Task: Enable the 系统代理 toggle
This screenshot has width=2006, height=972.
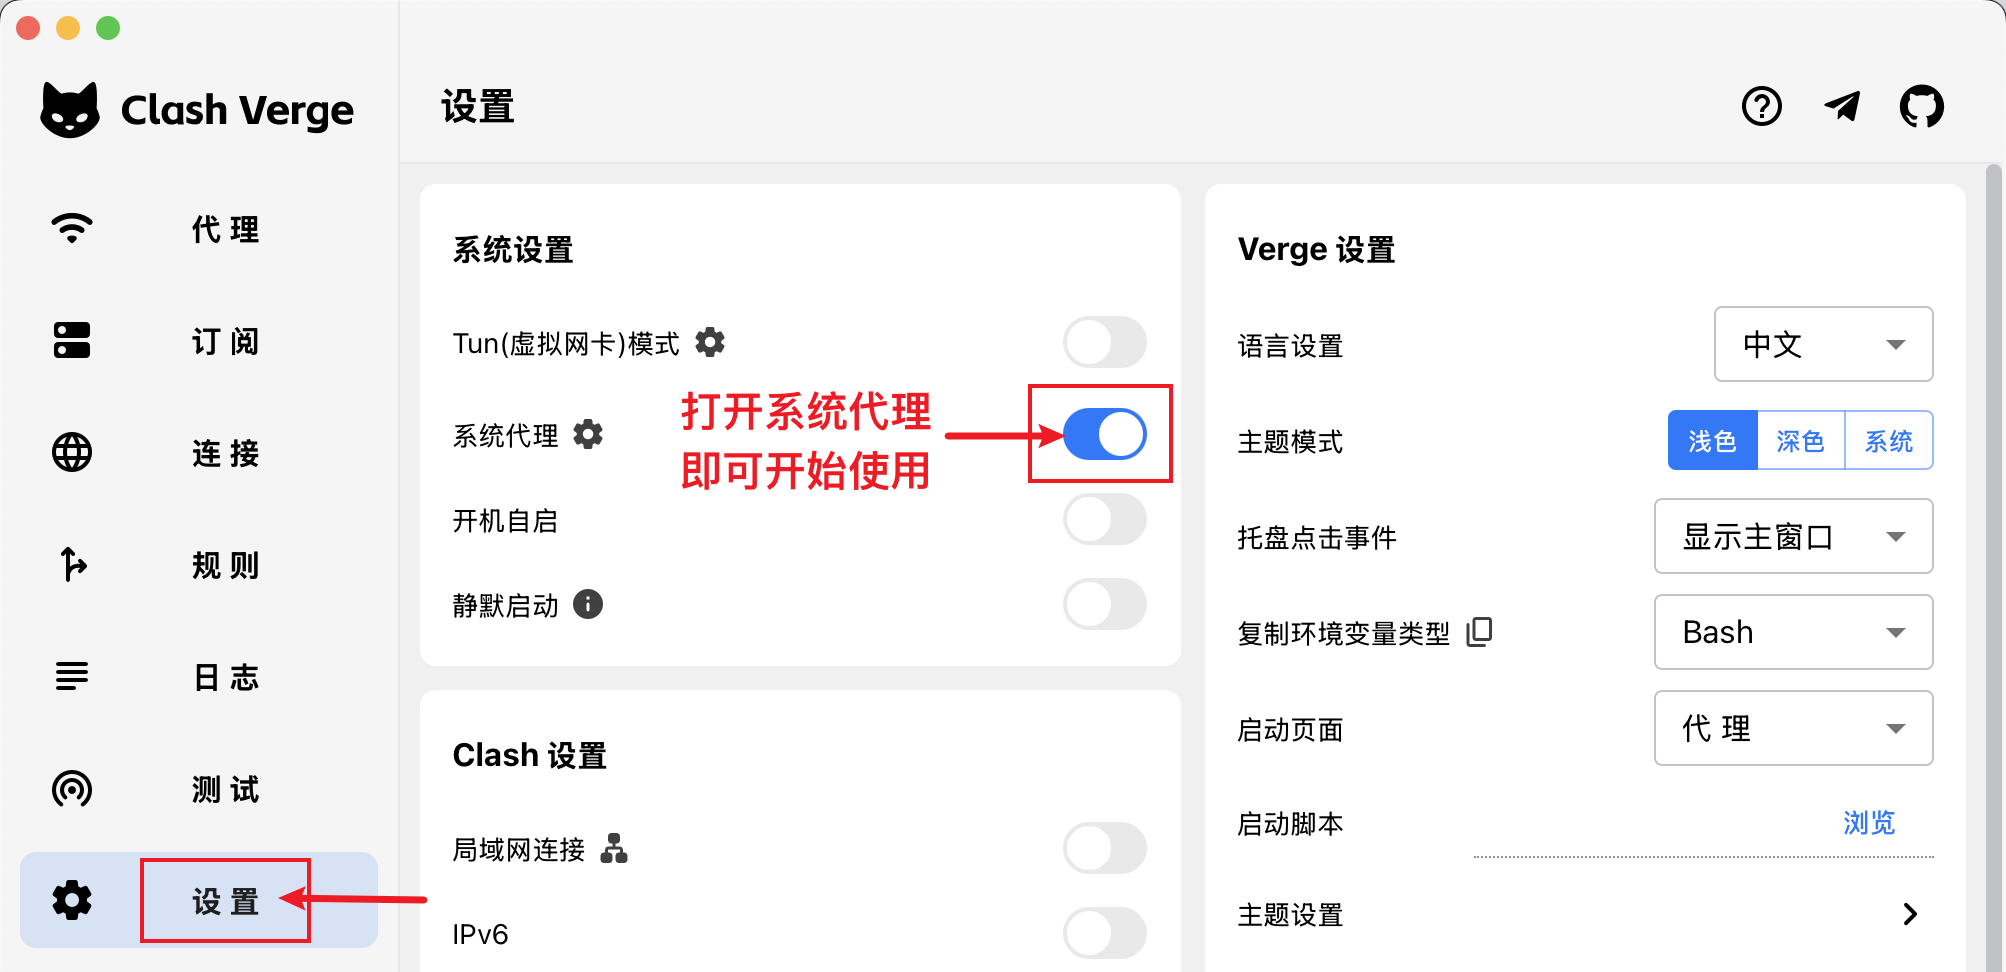Action: pos(1103,434)
